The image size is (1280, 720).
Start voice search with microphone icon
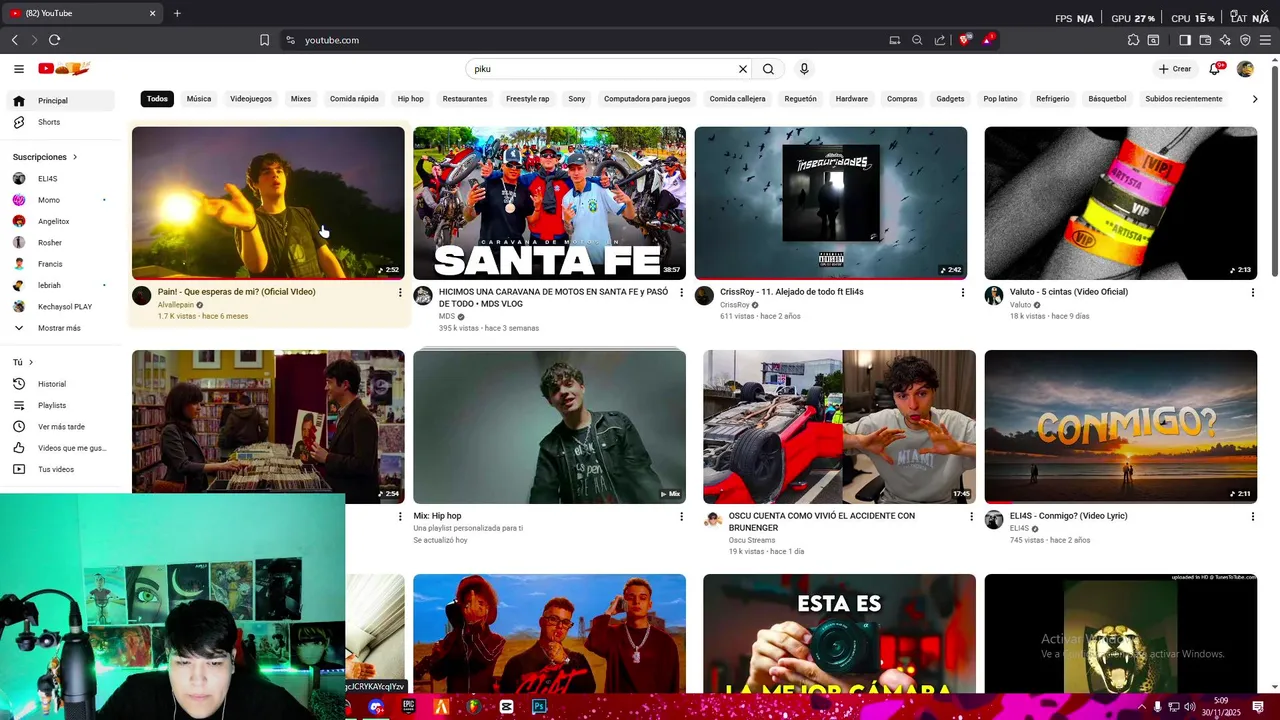(x=804, y=69)
